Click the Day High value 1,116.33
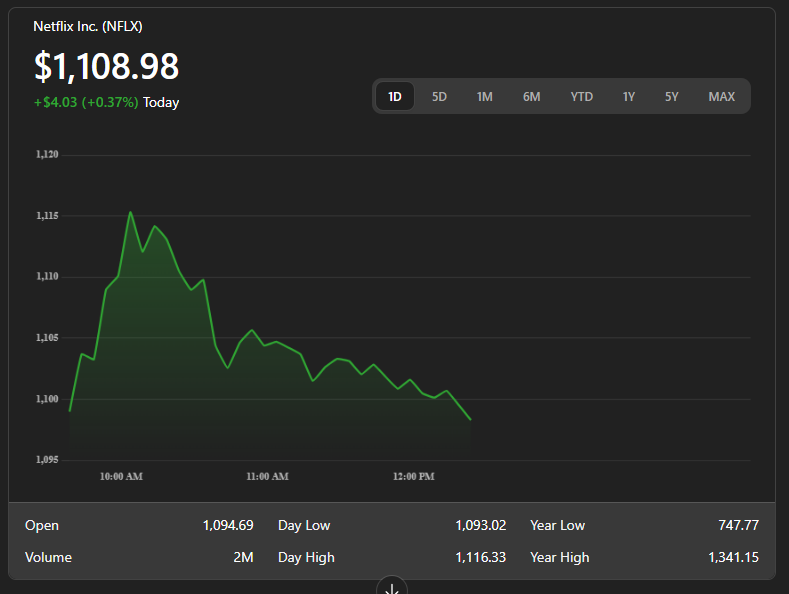This screenshot has height=594, width=789. (481, 557)
